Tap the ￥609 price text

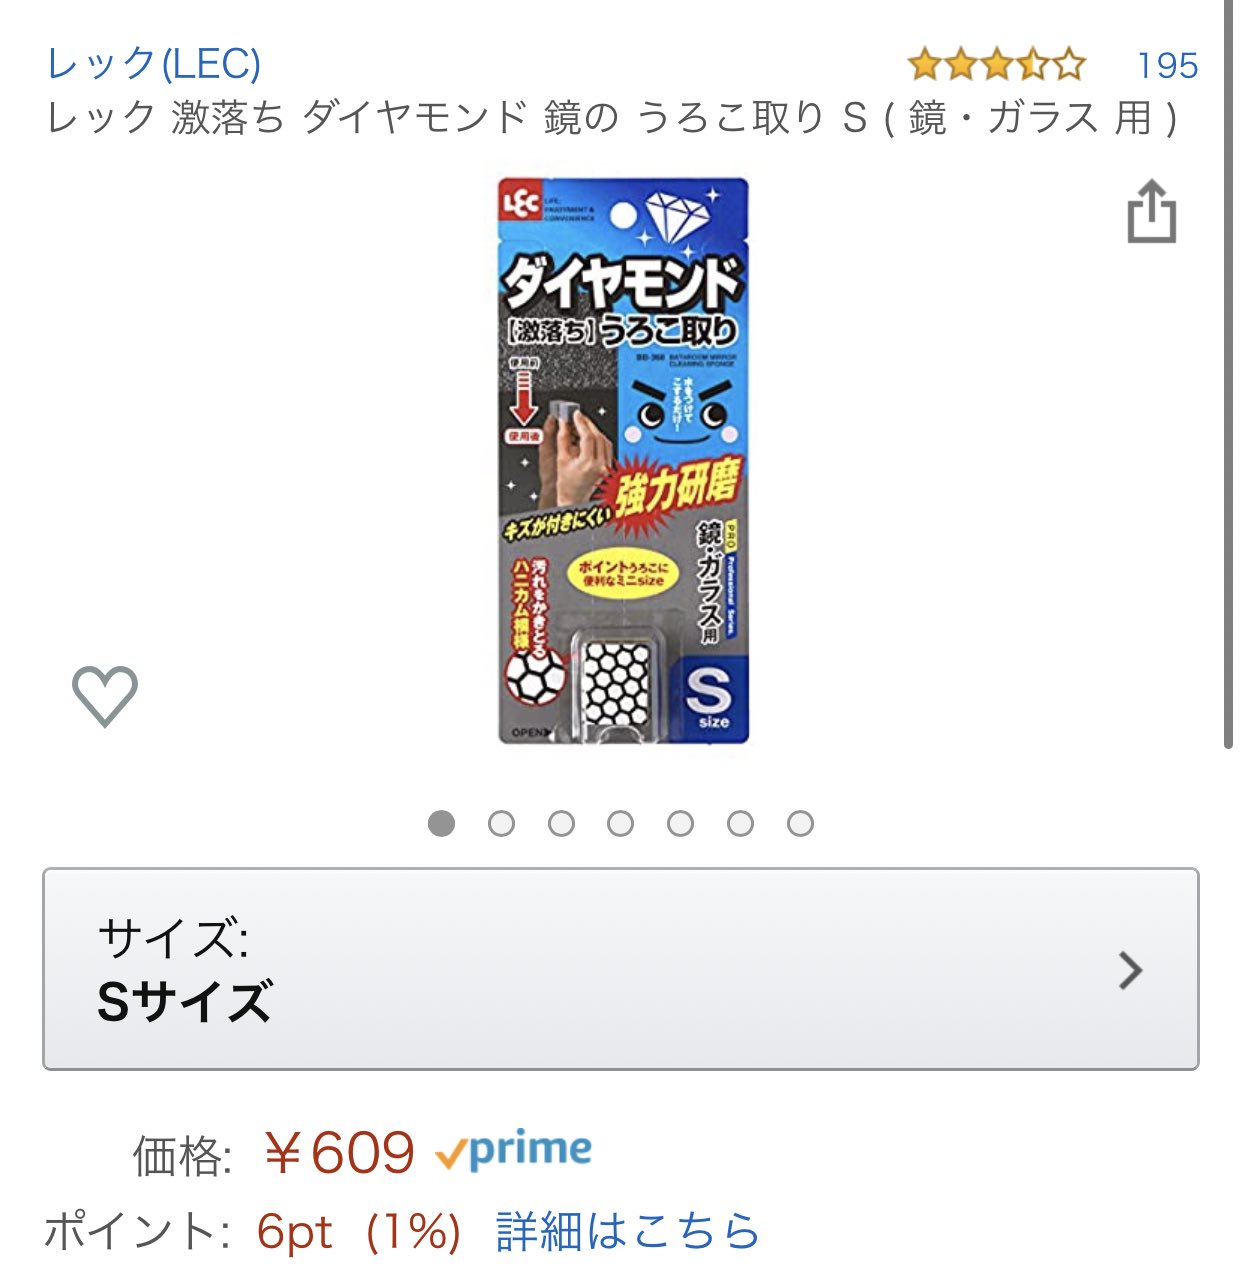click(x=339, y=1153)
